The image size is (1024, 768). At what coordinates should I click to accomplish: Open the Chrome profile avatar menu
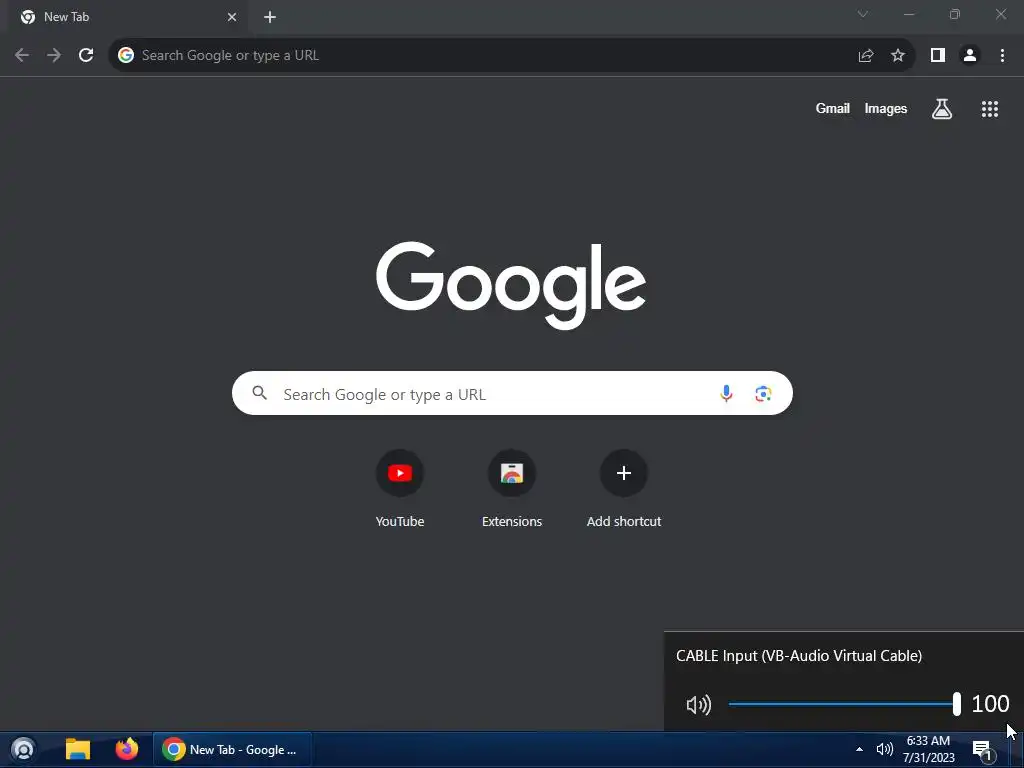tap(970, 56)
